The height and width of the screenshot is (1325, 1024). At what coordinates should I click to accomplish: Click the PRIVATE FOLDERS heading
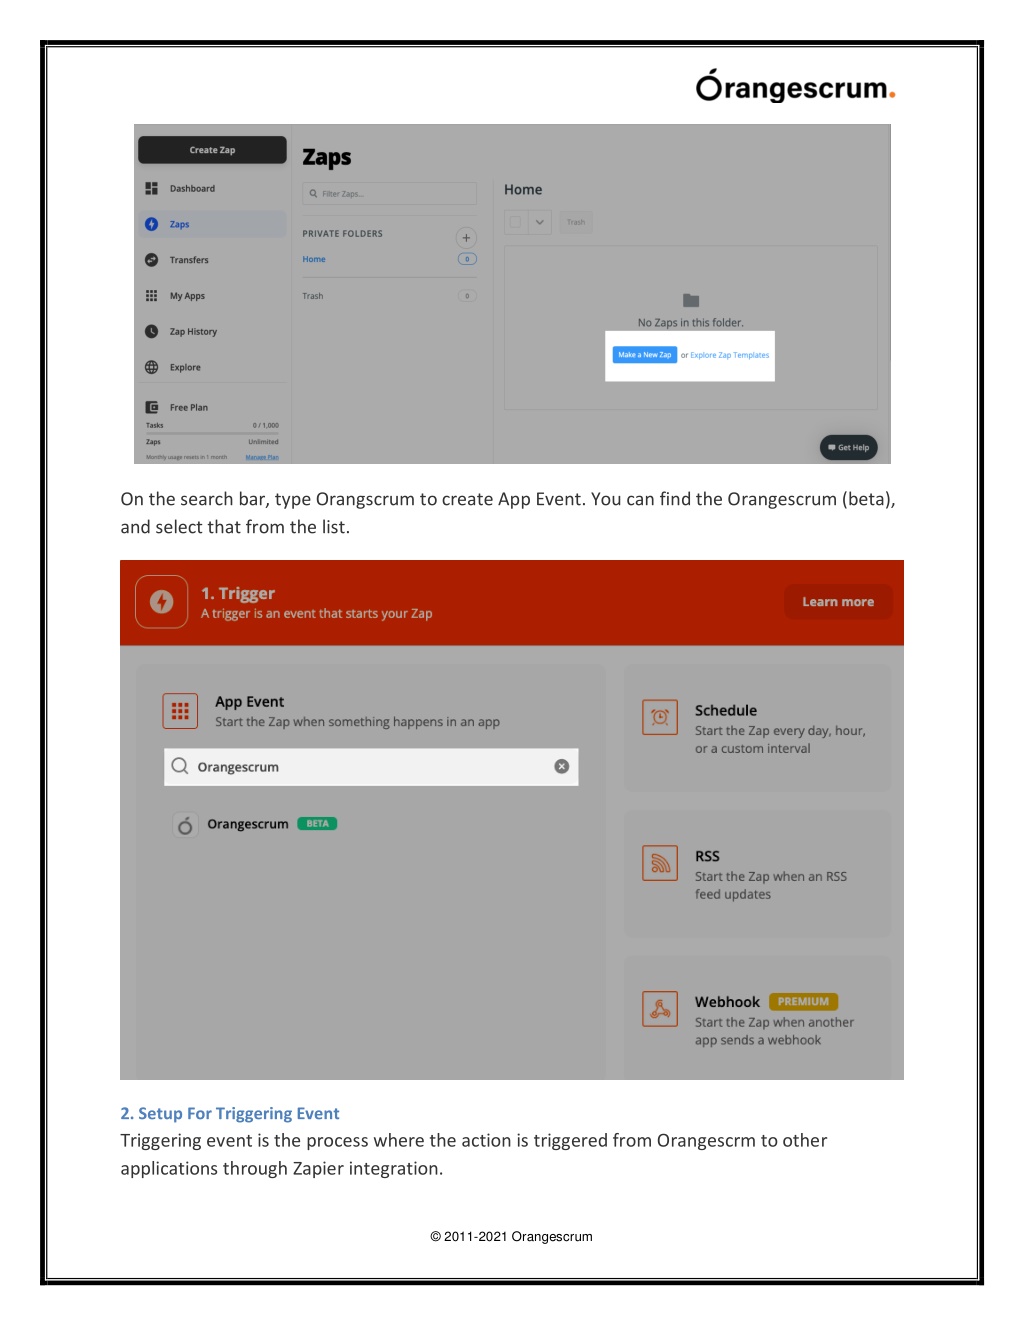343,234
